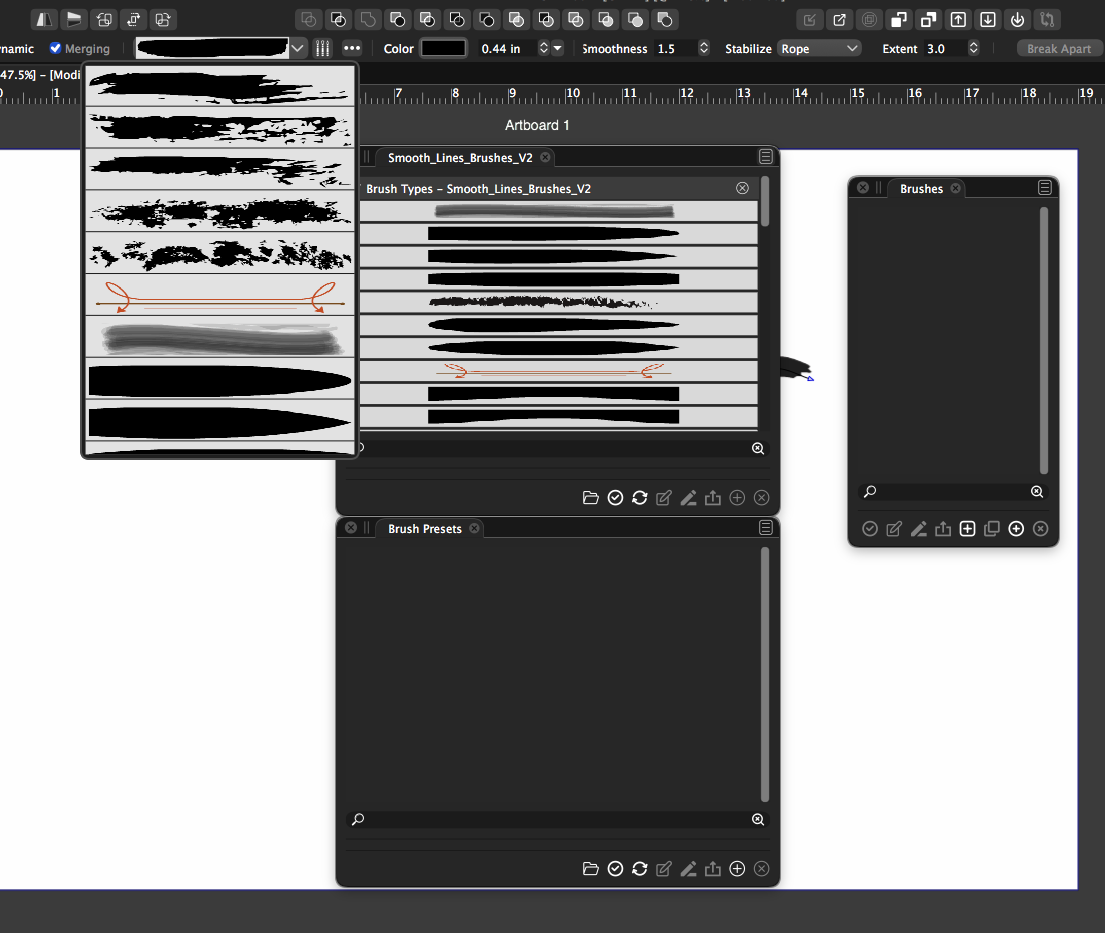Screen dimensions: 1105x933
Task: Click the black Color swatch
Action: pos(443,48)
